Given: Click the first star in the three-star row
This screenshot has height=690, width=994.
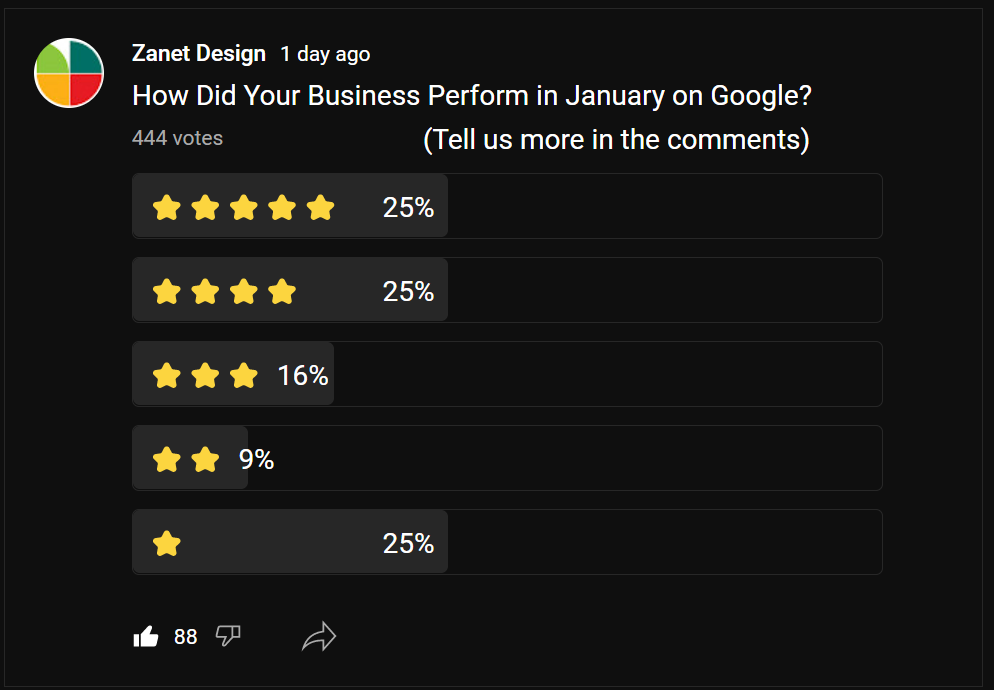Looking at the screenshot, I should (166, 375).
